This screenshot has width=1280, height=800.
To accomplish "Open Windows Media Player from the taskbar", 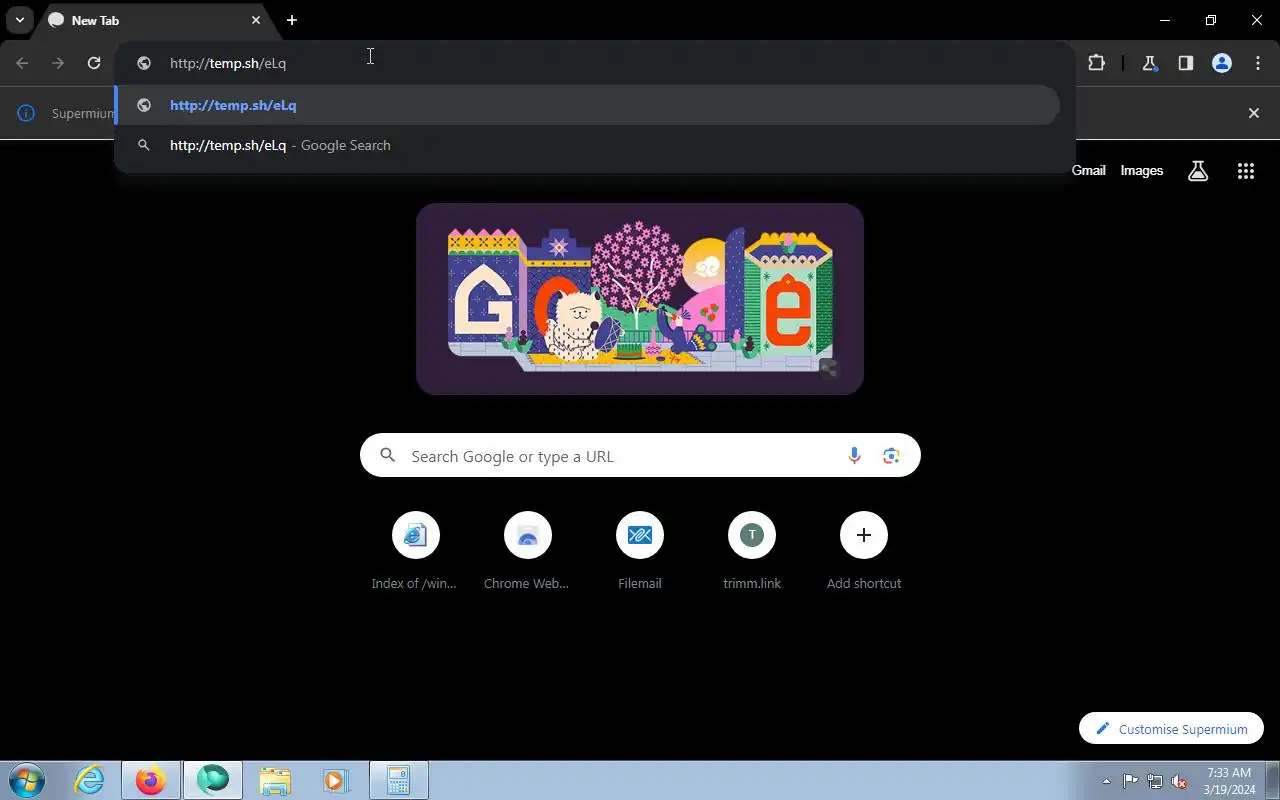I will 336,780.
